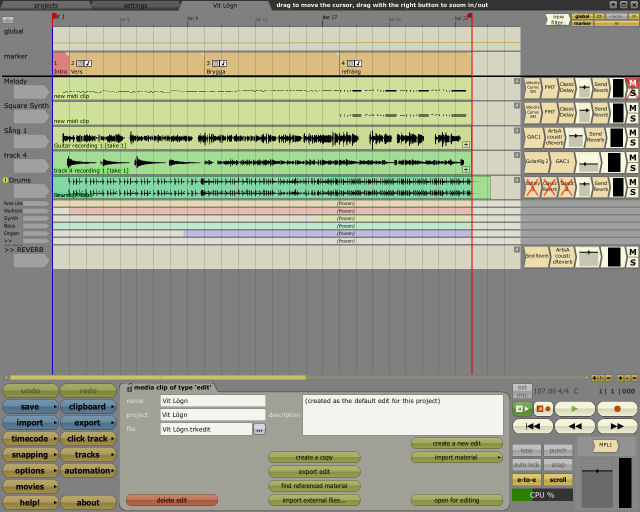Screen dimensions: 640x512
Task: Open the tracks menu
Action: coord(88,454)
